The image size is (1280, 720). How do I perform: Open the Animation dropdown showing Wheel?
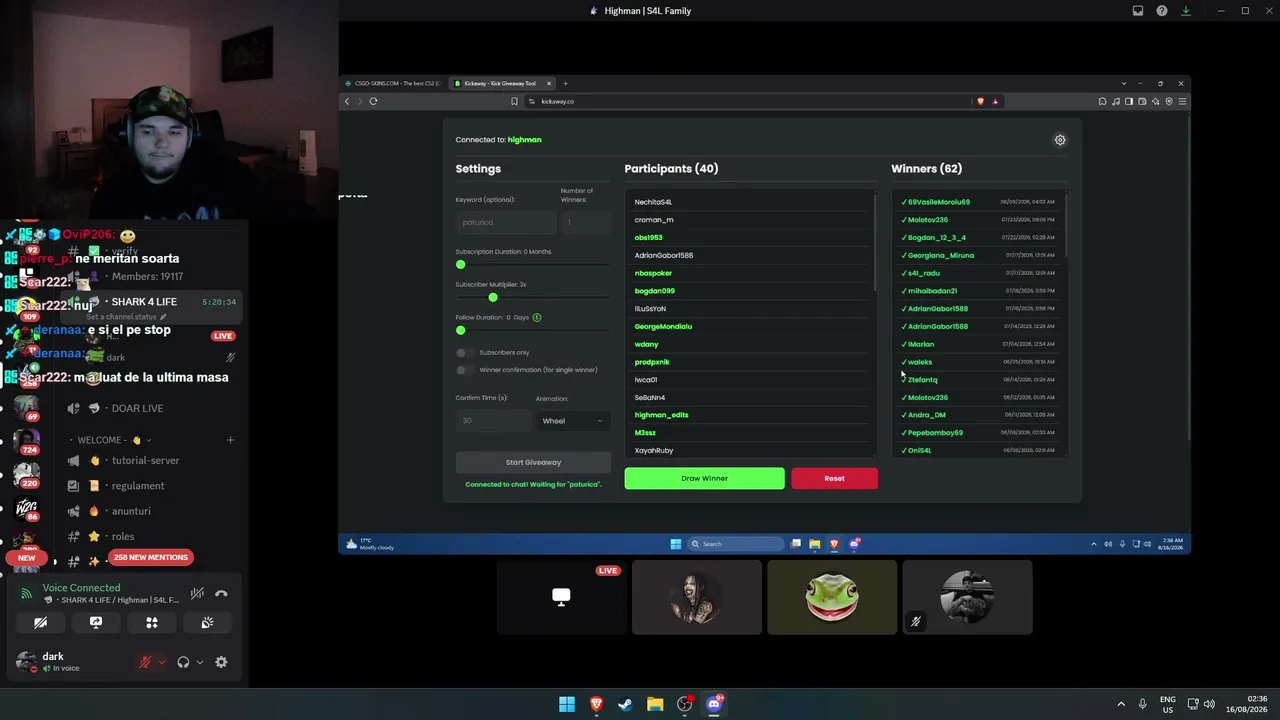click(572, 421)
